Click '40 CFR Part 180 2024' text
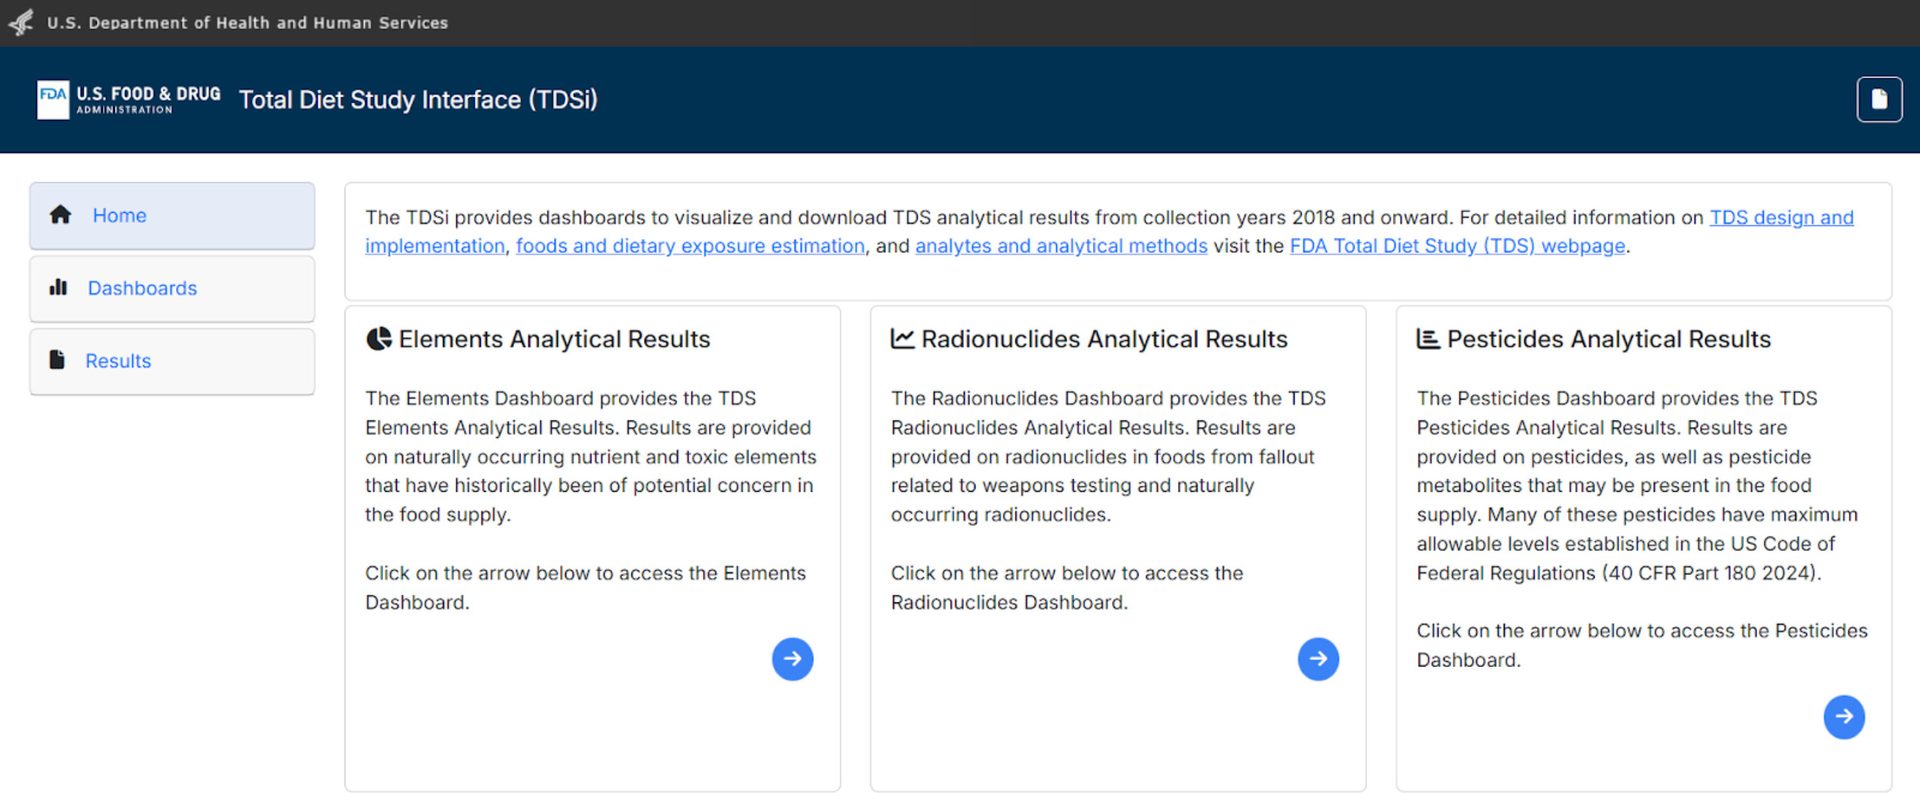The image size is (1920, 793). coord(1711,573)
